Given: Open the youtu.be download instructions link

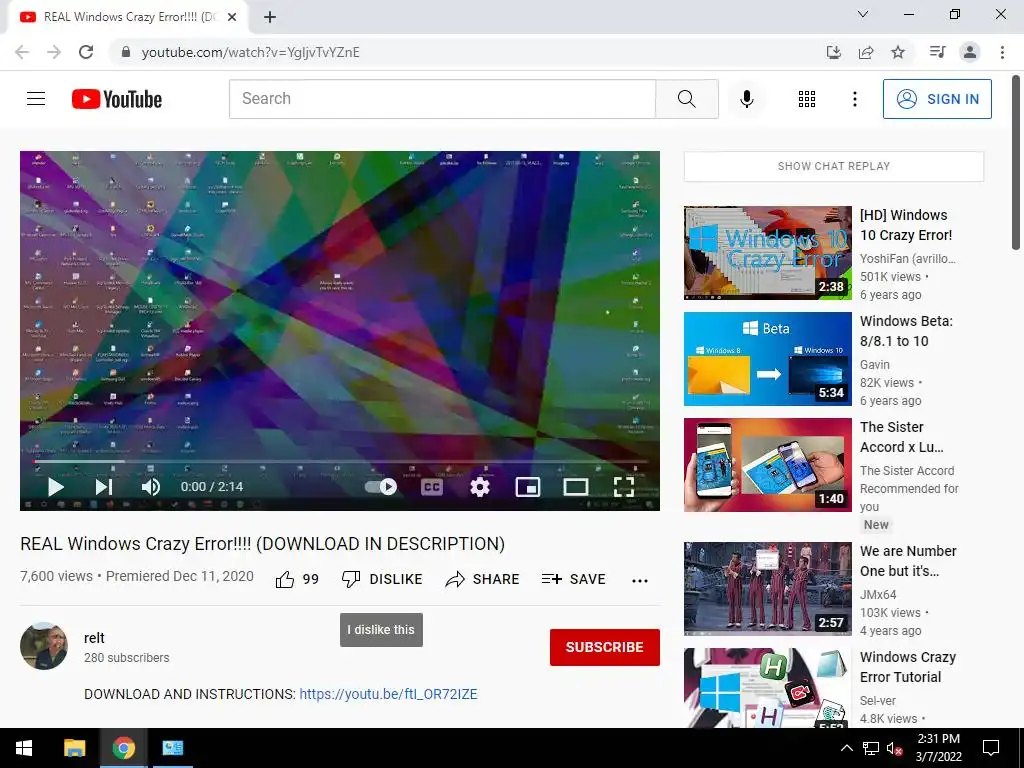Looking at the screenshot, I should (x=388, y=694).
